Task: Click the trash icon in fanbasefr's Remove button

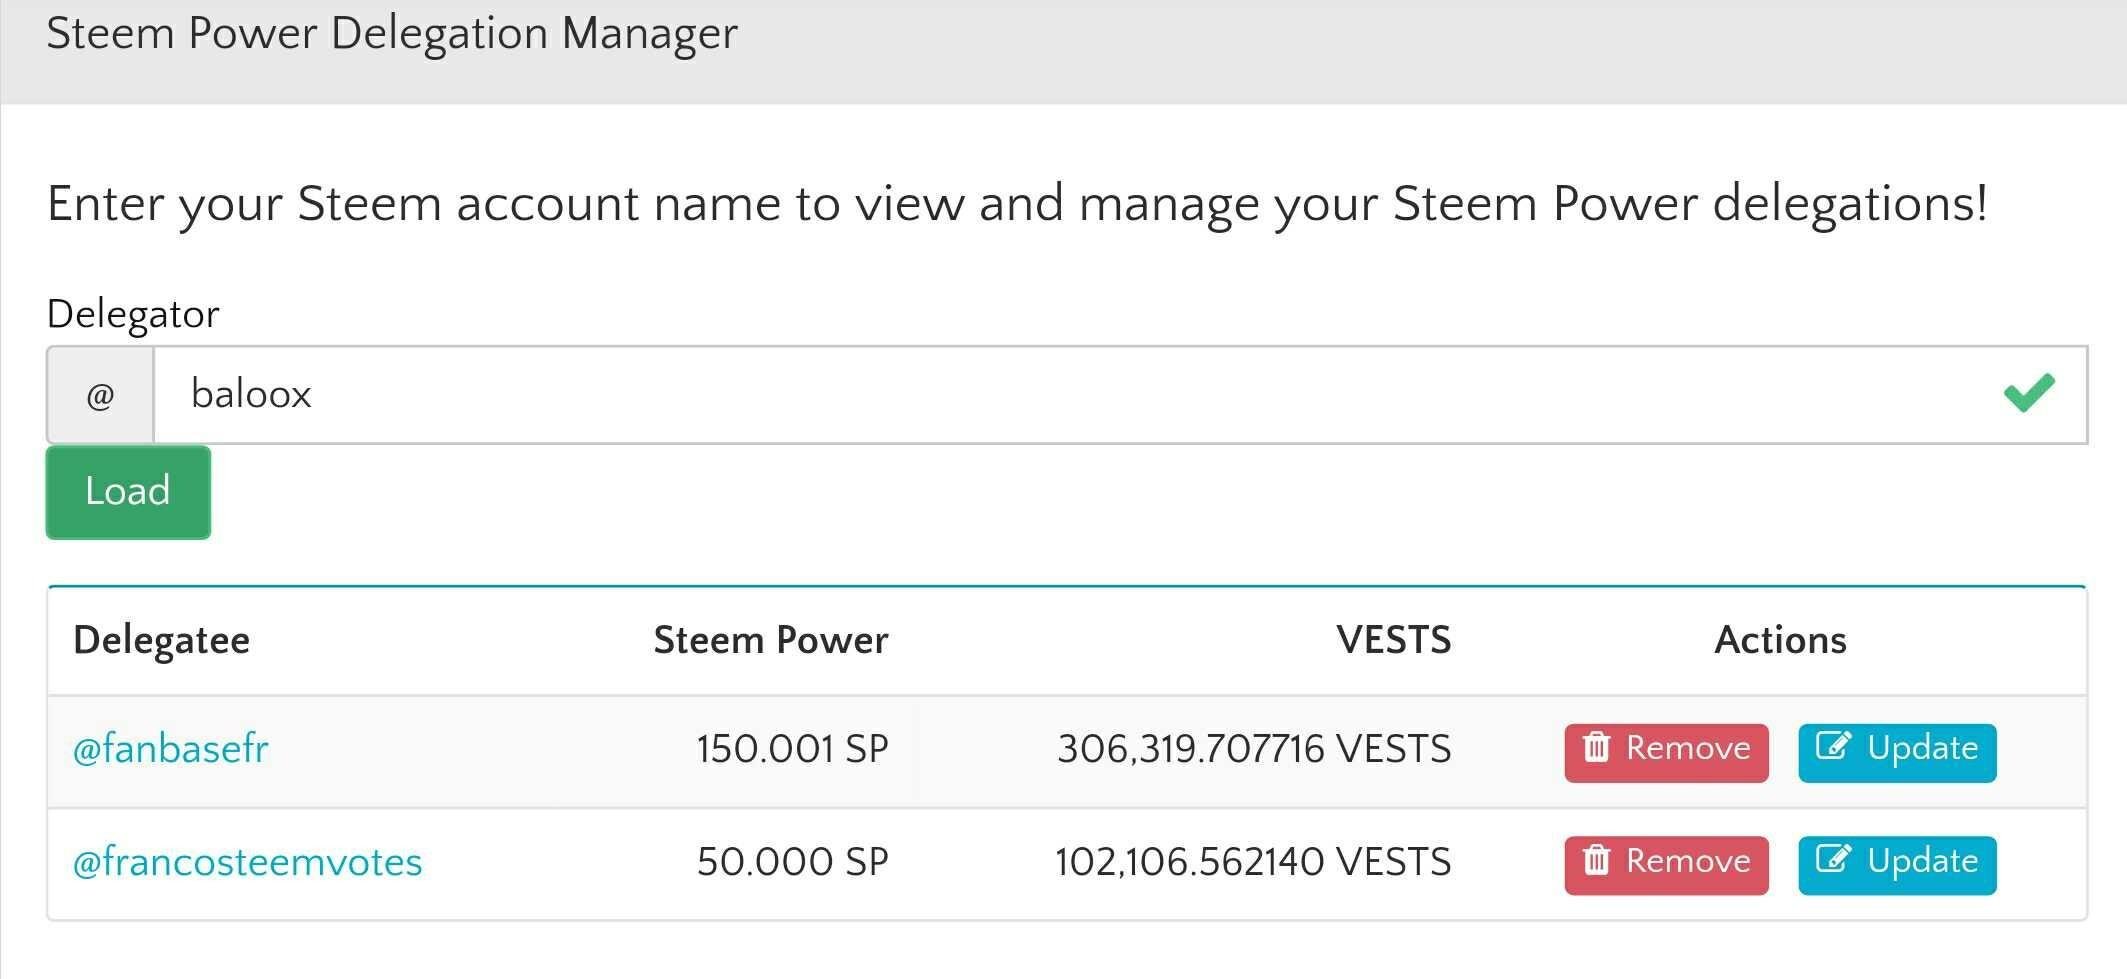Action: [1597, 747]
